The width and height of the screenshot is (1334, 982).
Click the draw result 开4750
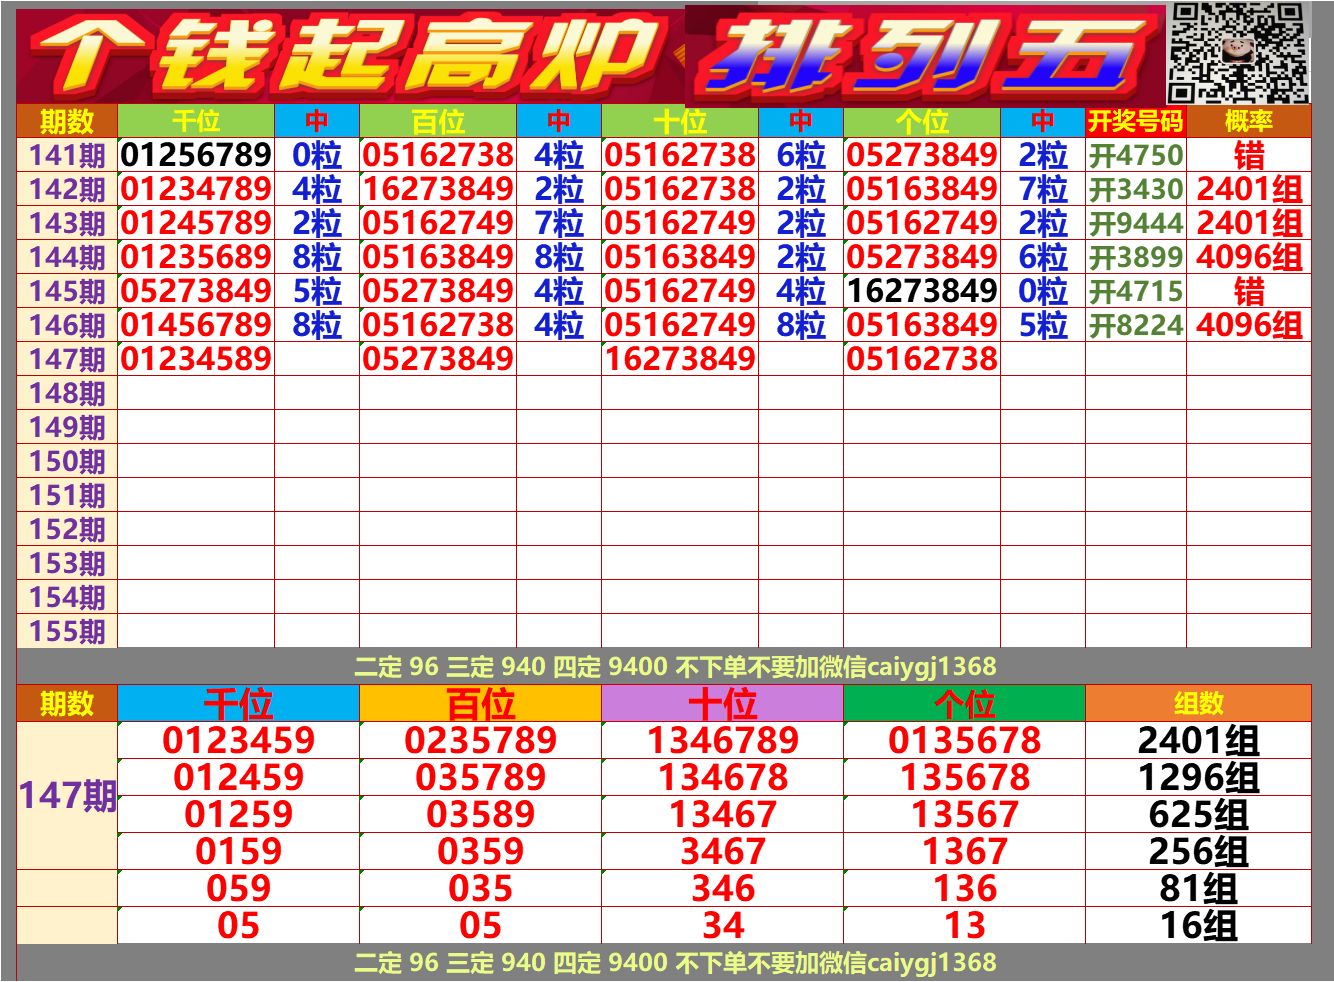[1136, 155]
